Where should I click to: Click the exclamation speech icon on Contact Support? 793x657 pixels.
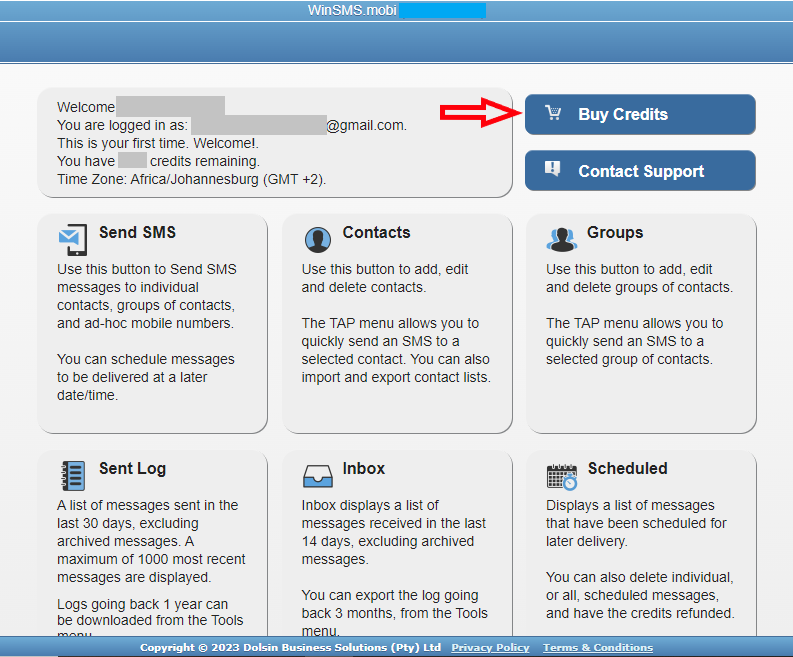[x=552, y=168]
